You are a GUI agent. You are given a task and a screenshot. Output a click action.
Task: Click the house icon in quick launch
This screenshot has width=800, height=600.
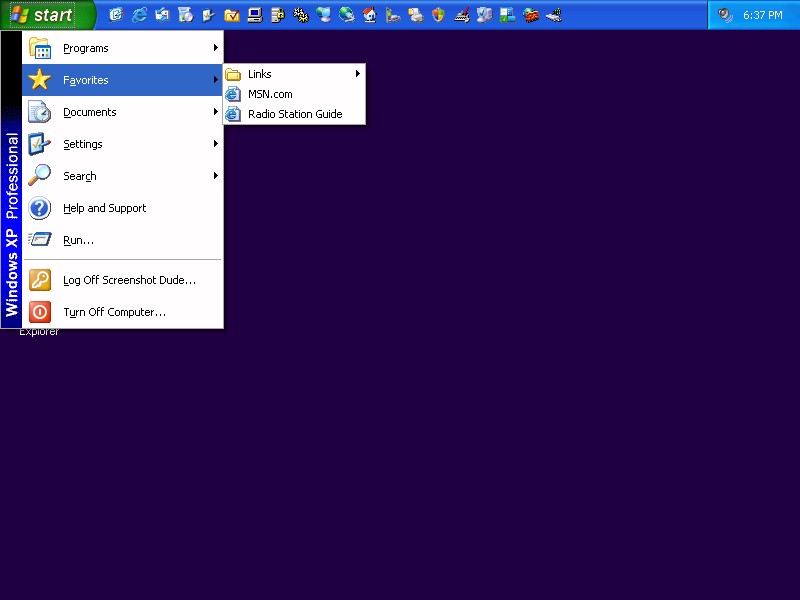point(369,15)
